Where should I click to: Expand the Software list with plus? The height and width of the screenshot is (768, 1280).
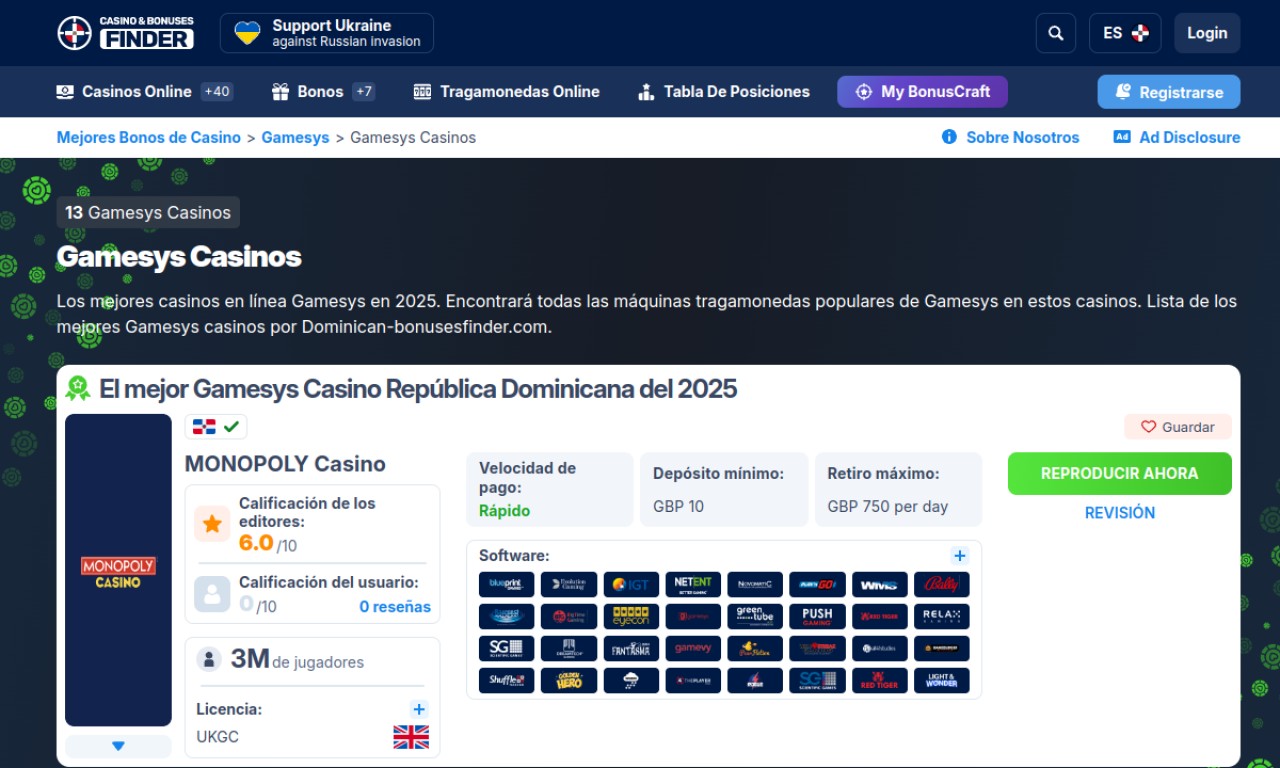[959, 556]
